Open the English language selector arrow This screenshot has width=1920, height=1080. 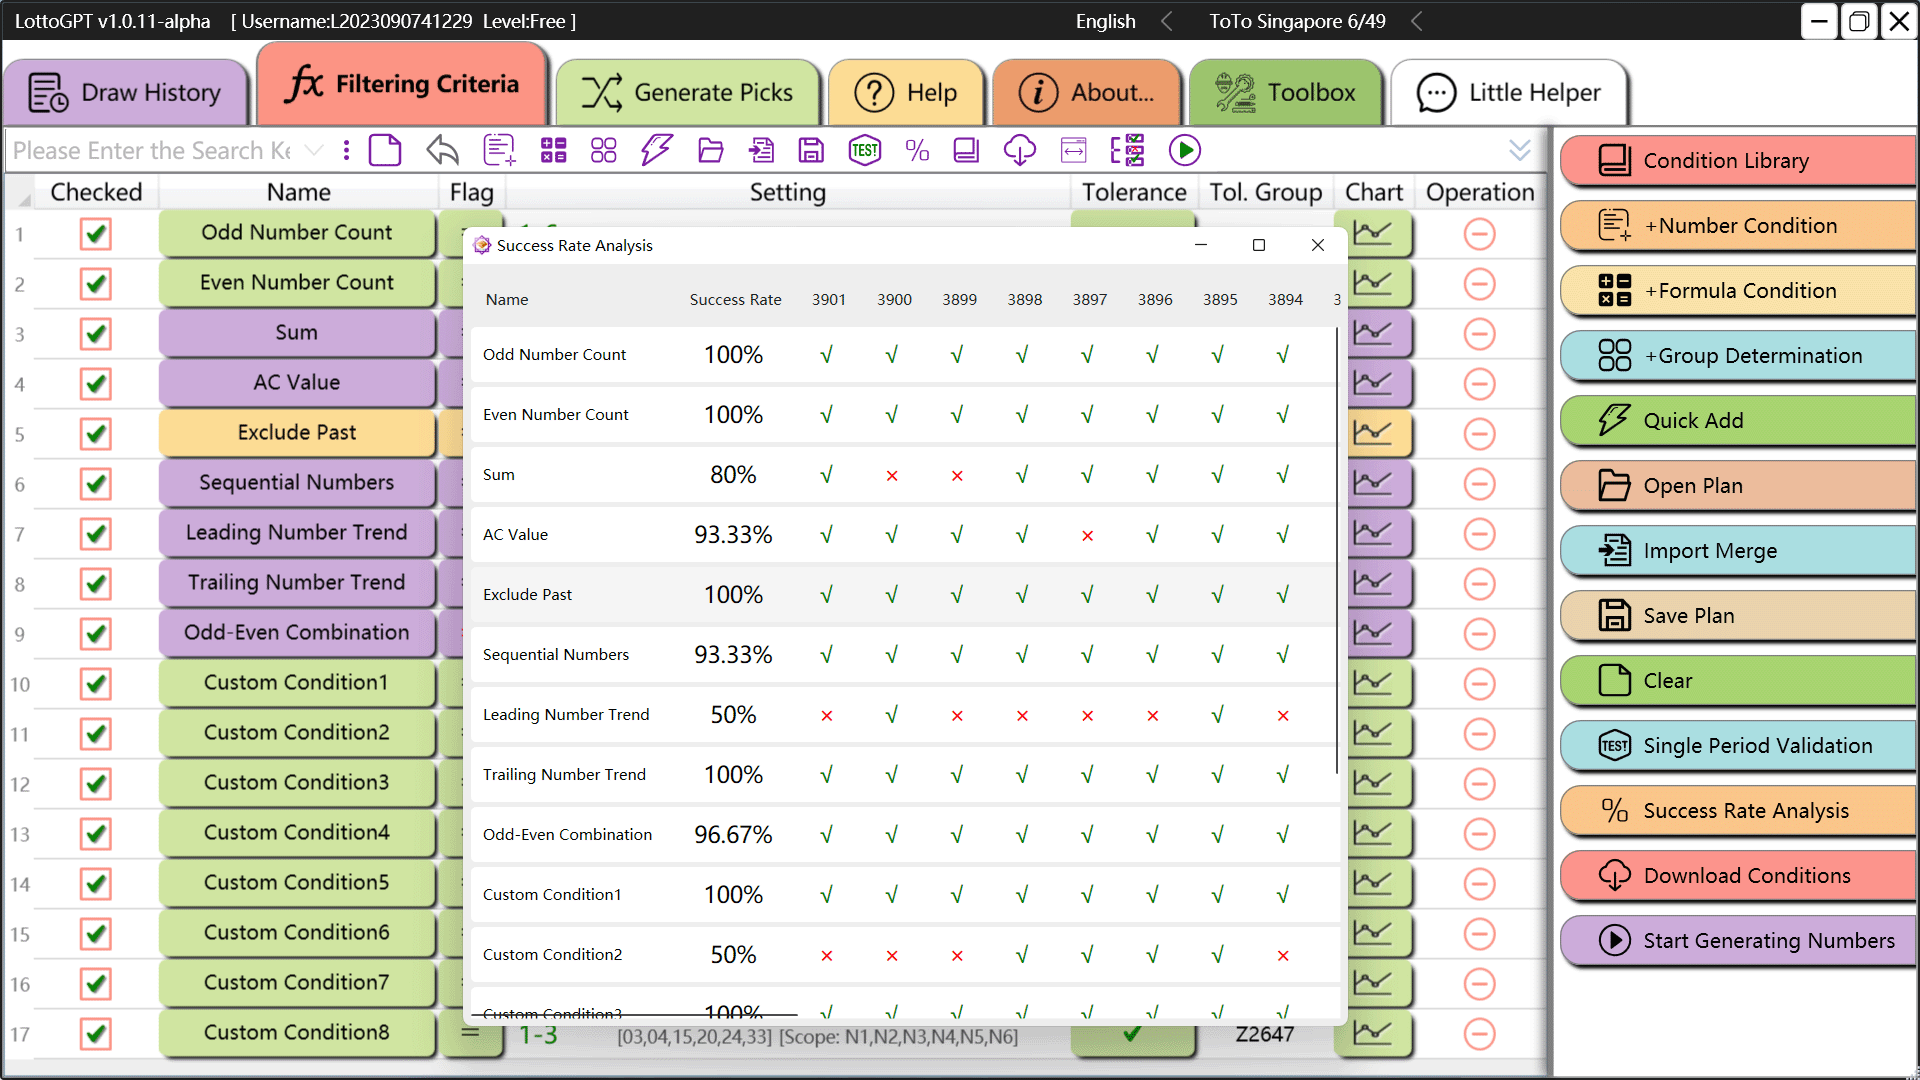(x=1166, y=21)
